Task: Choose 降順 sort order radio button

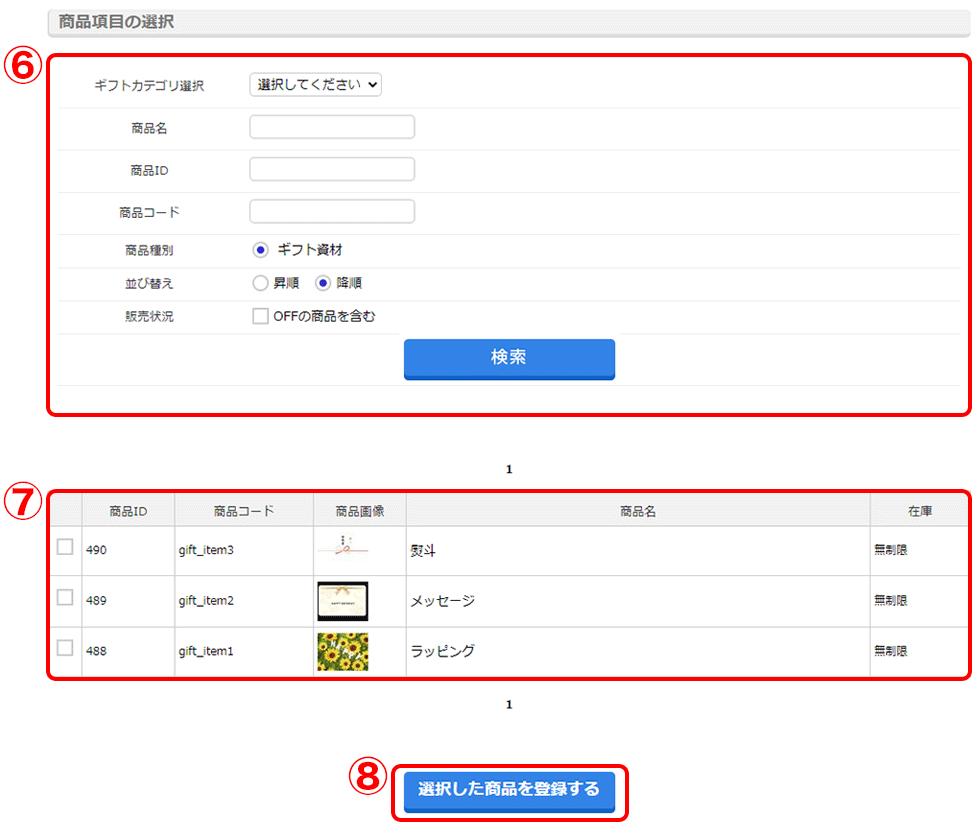Action: (323, 283)
